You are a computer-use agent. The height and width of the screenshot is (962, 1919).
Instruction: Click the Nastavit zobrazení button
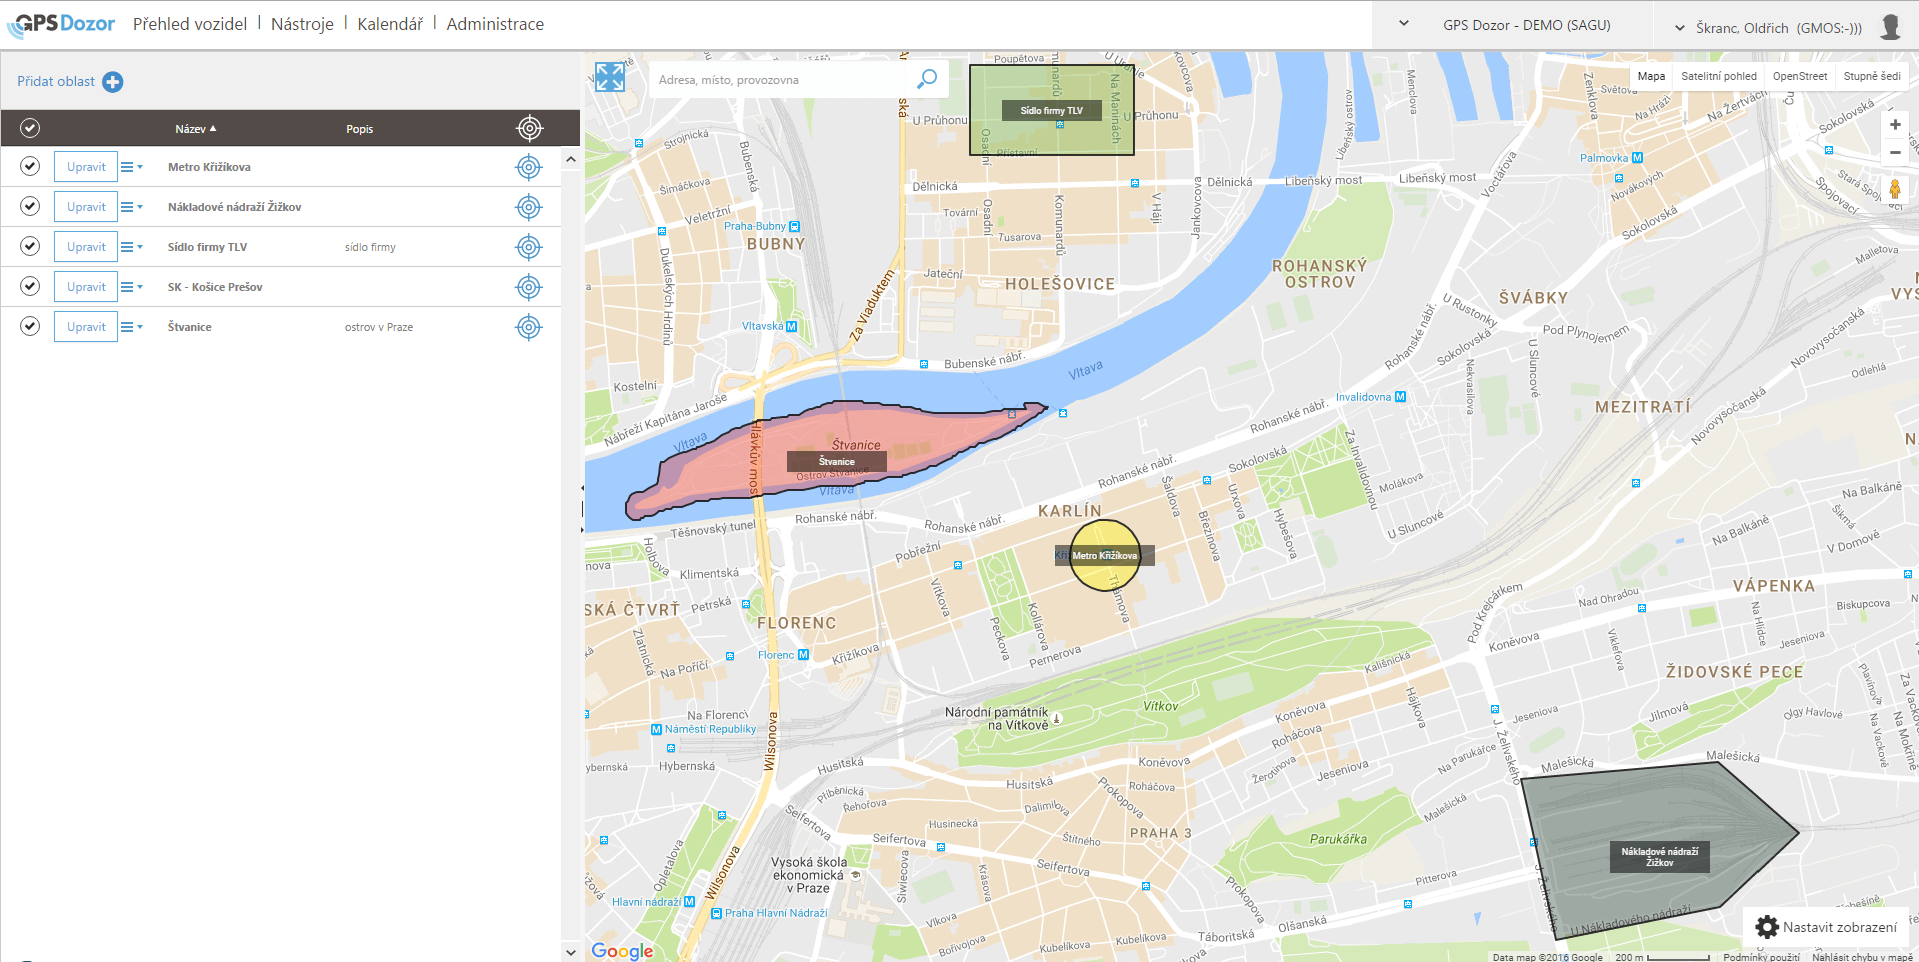pyautogui.click(x=1826, y=927)
